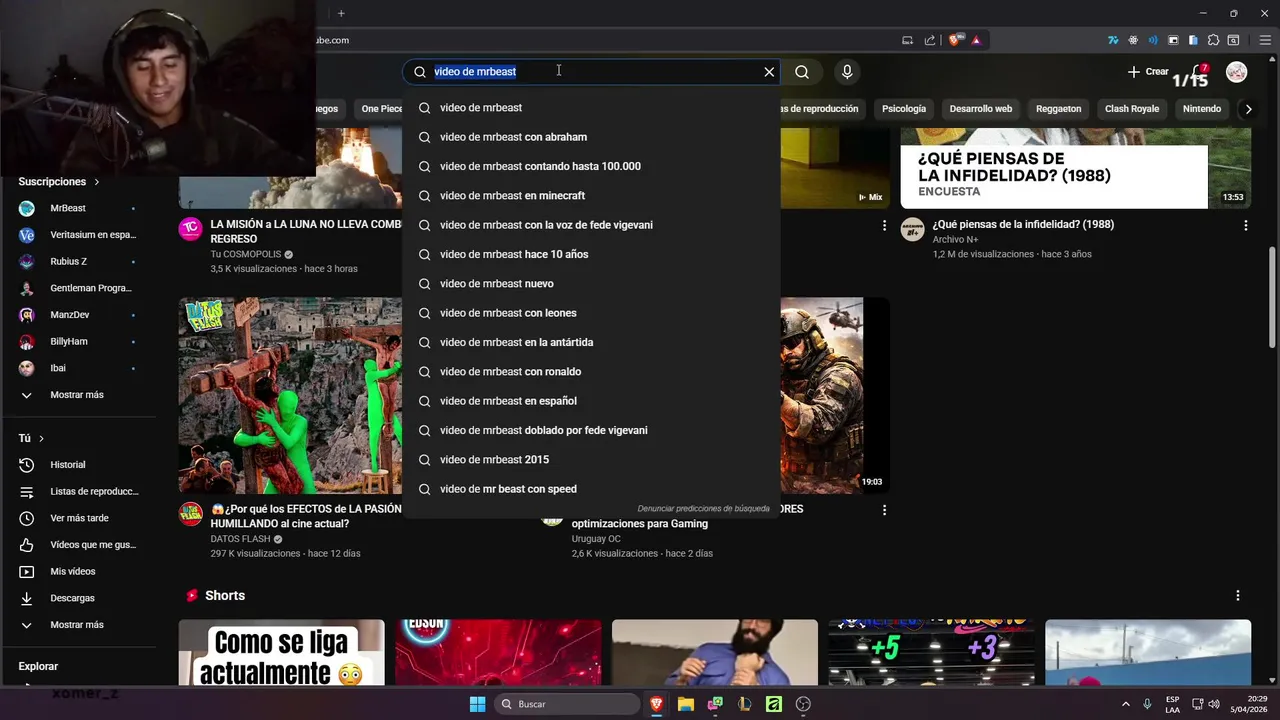Image resolution: width=1280 pixels, height=720 pixels.
Task: Choose suggestion 'video de mrbeast con leones'
Action: point(591,313)
